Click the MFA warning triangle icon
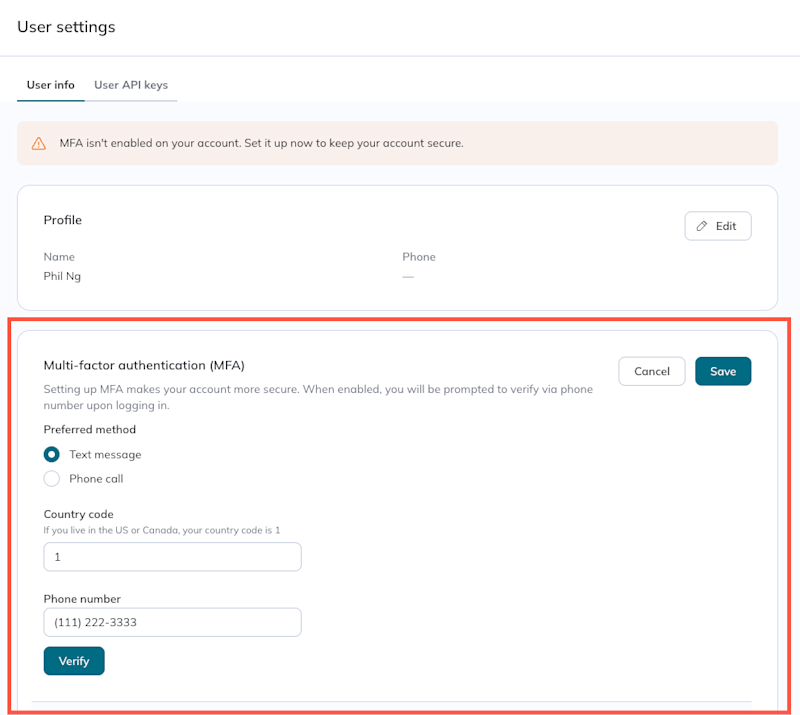Screen dimensions: 800x715 pos(39,143)
